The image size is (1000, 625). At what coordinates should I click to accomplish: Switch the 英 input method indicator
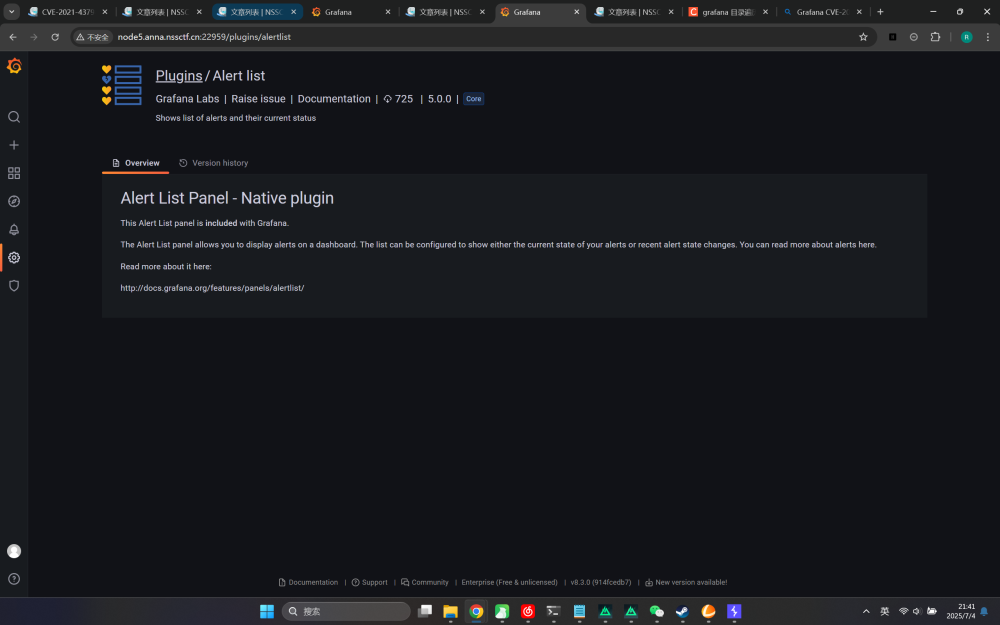(885, 611)
